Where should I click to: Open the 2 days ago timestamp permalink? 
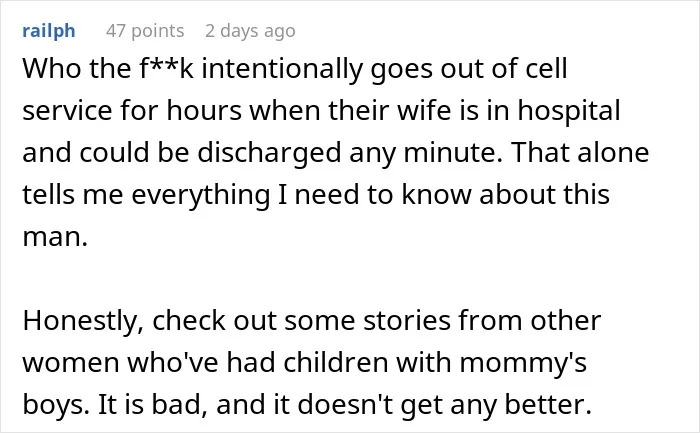[250, 31]
